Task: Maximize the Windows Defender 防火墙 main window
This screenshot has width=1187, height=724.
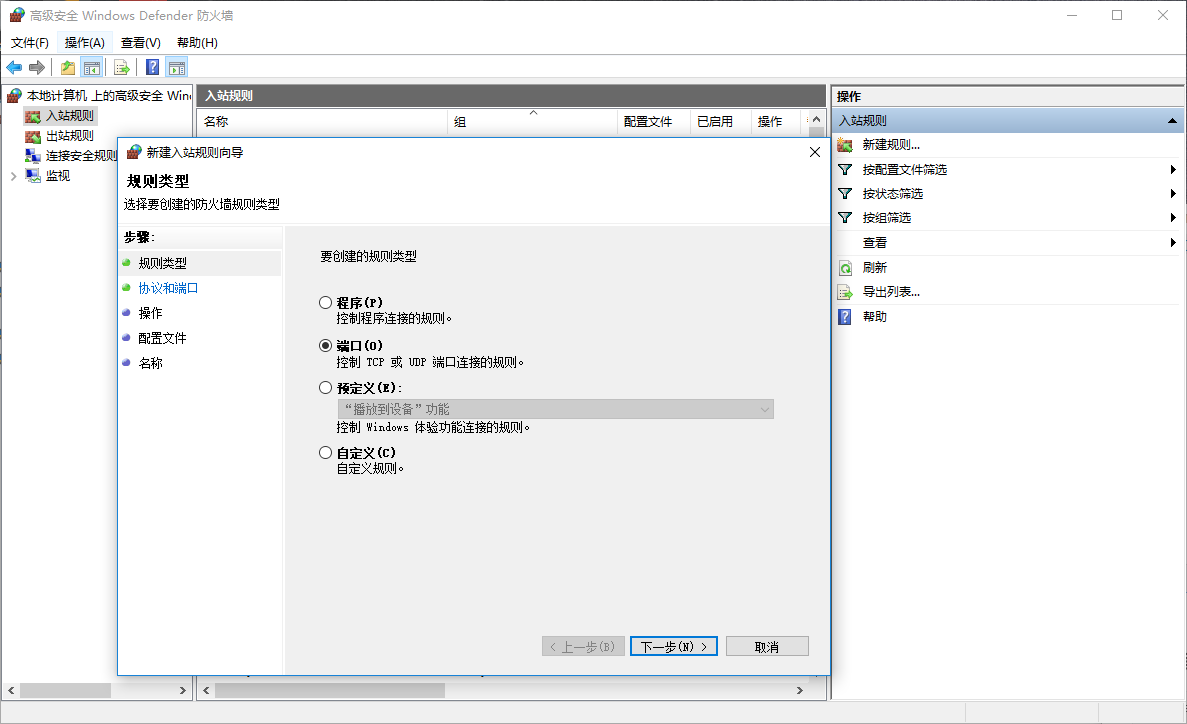Action: click(1117, 15)
